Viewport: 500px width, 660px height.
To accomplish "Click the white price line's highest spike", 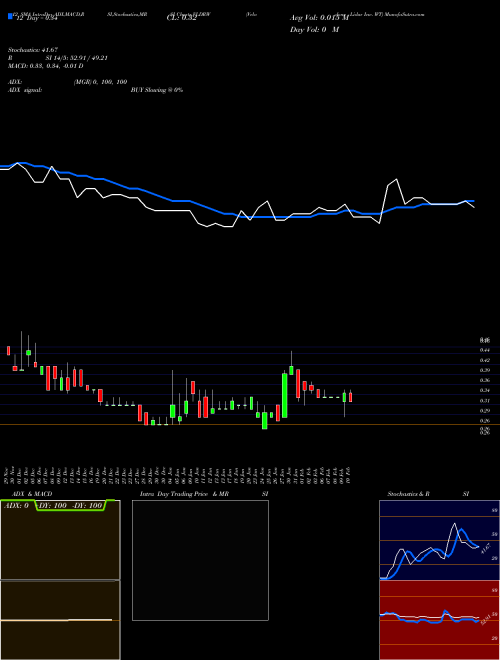I will 395,180.
